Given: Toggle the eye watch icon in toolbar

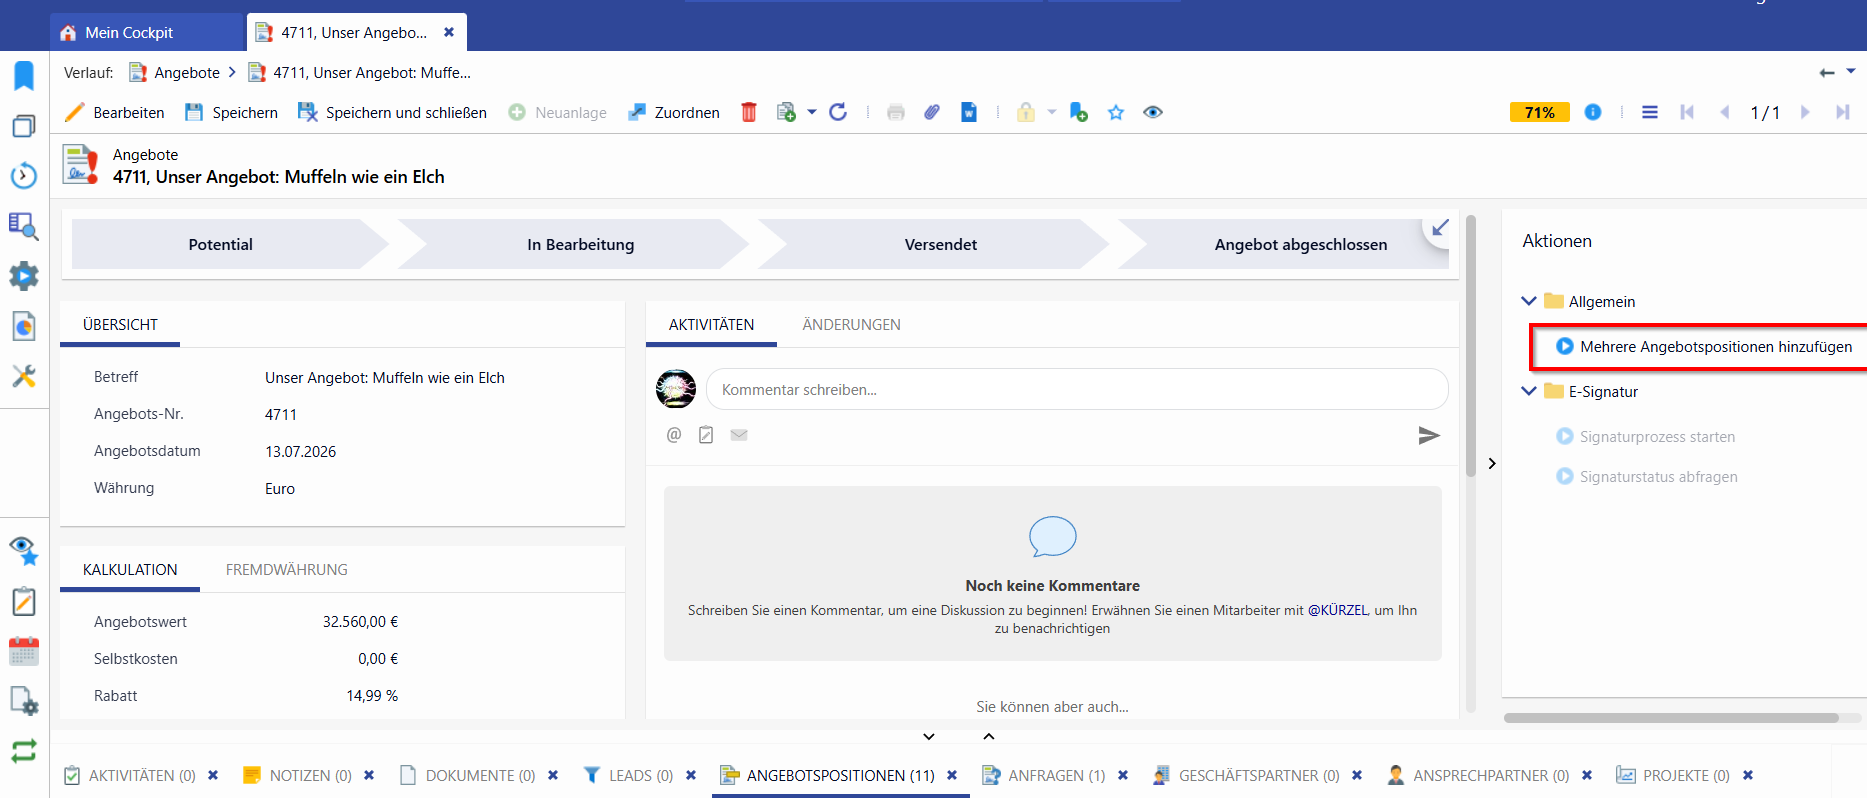Looking at the screenshot, I should [x=1153, y=112].
